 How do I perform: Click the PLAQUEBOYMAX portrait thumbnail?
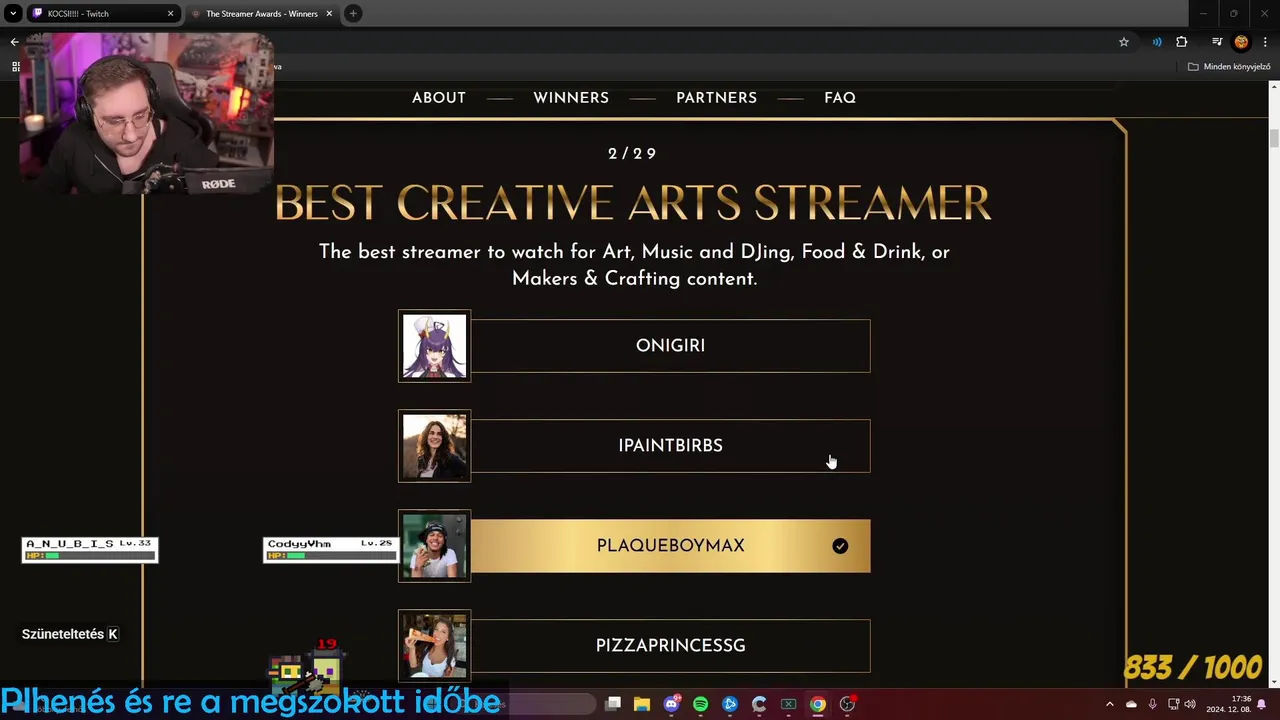(x=434, y=546)
